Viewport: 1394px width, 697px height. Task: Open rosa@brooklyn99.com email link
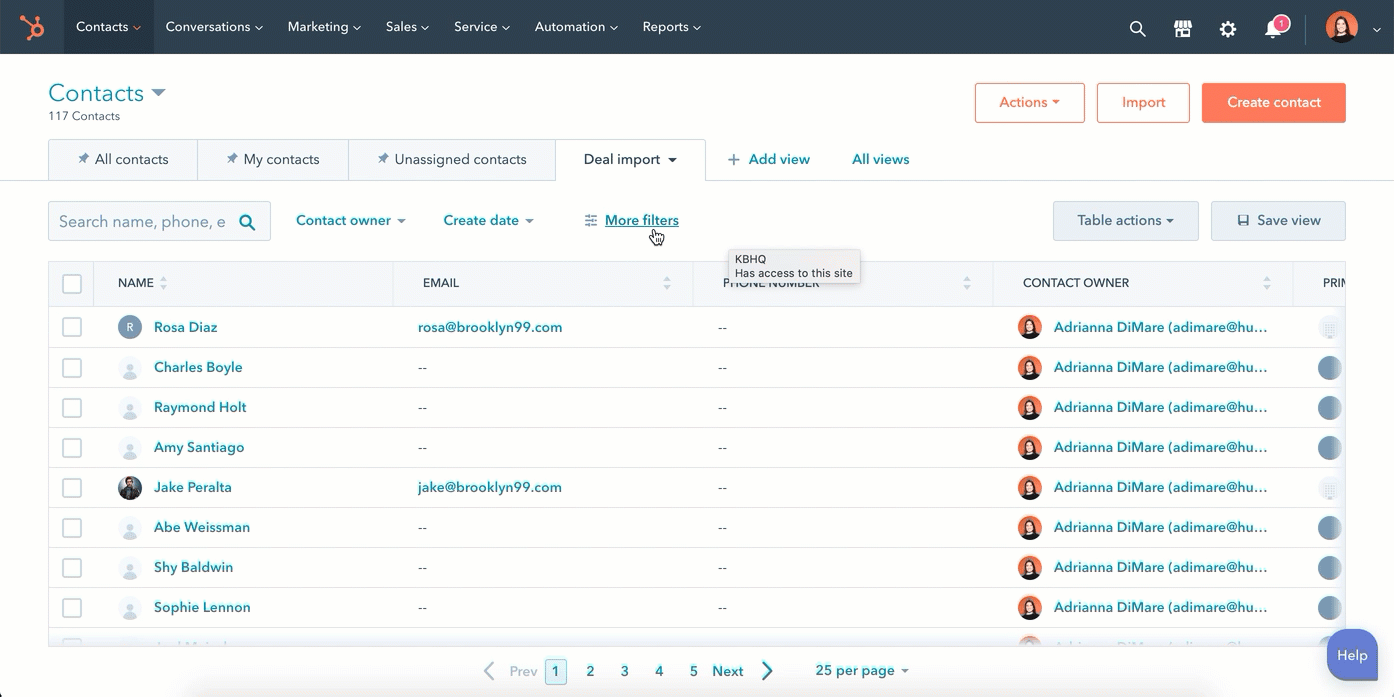[x=490, y=327]
